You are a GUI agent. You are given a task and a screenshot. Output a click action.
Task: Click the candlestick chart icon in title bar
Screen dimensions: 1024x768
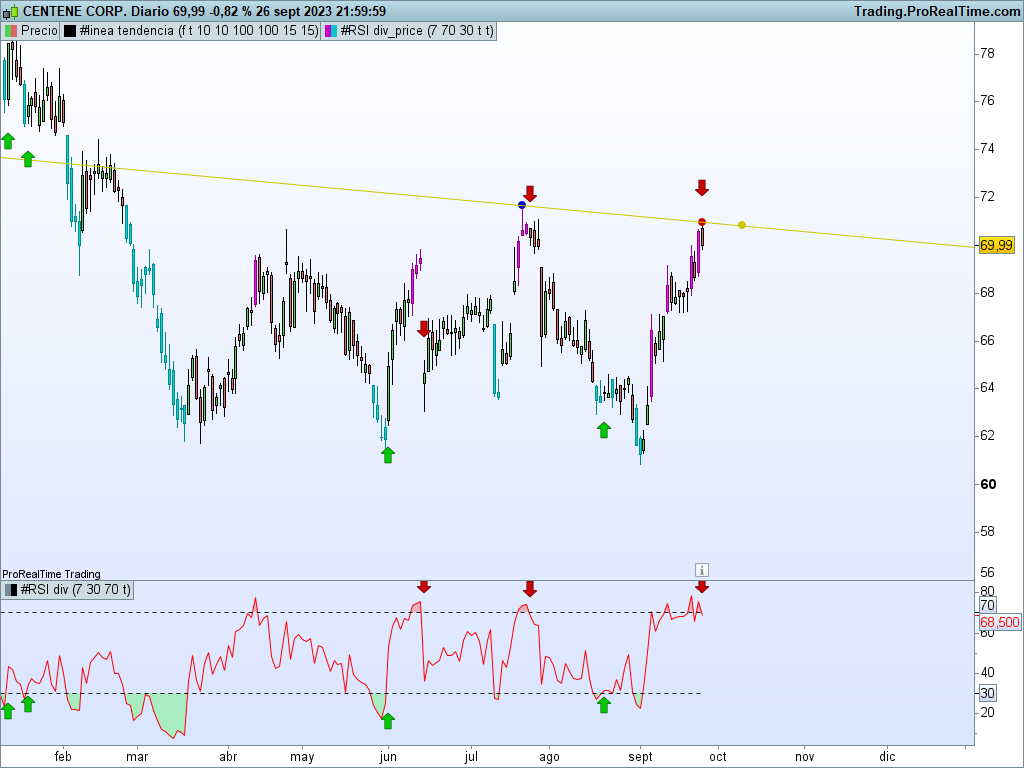pos(10,11)
